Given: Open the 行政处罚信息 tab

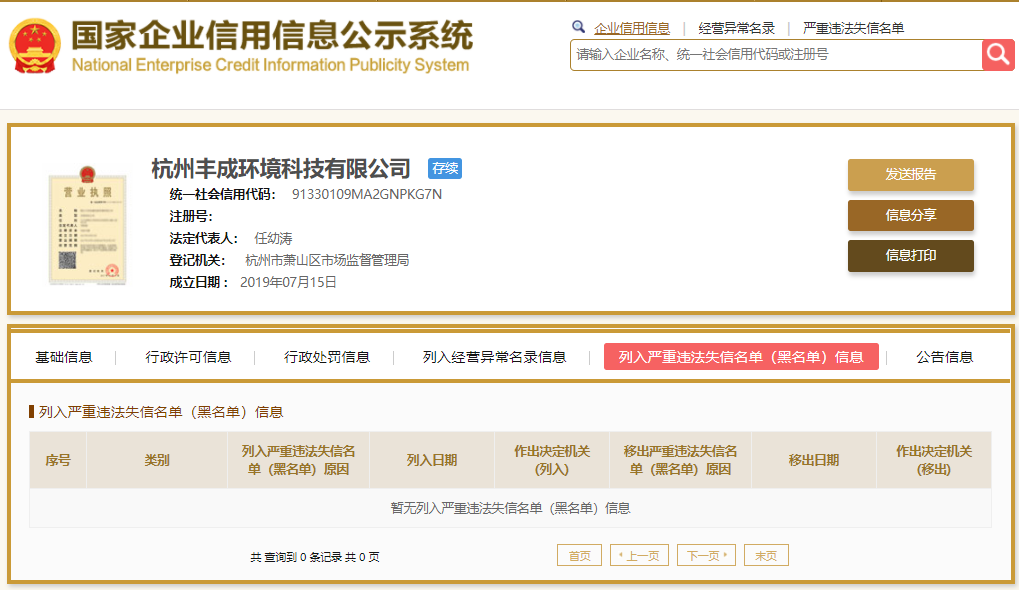Looking at the screenshot, I should pyautogui.click(x=327, y=357).
